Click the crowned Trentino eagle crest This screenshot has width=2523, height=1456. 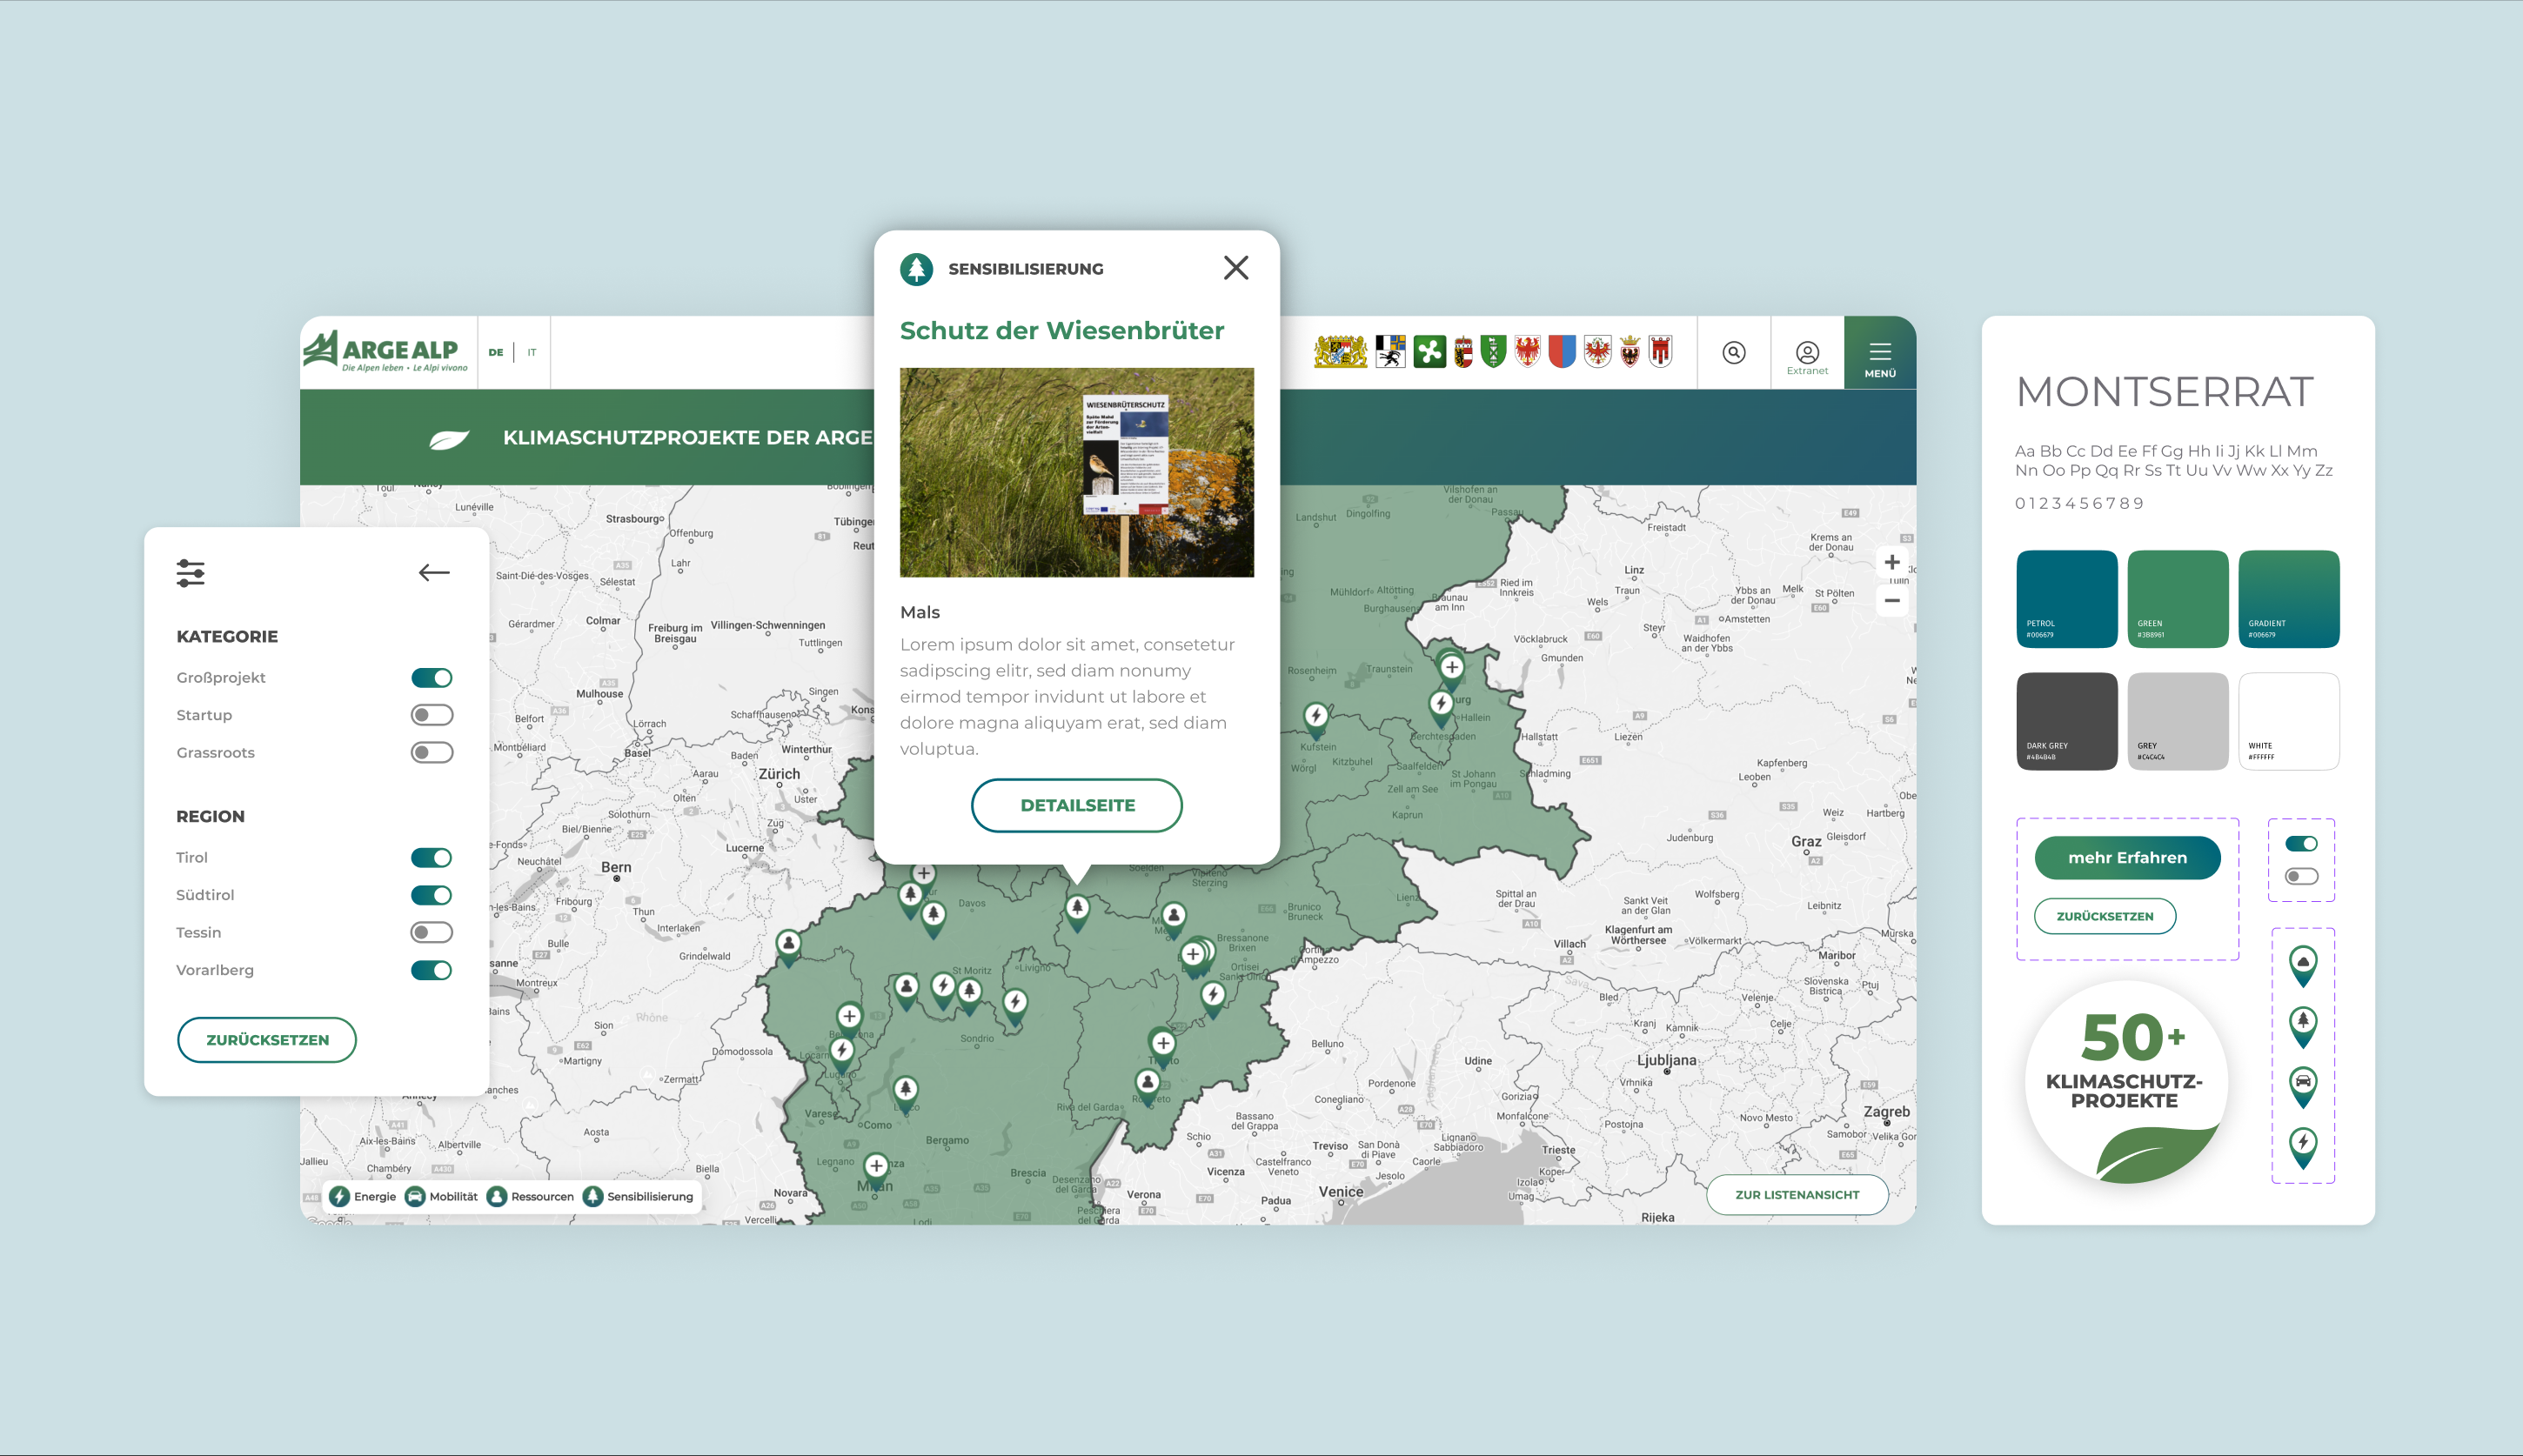point(1630,352)
